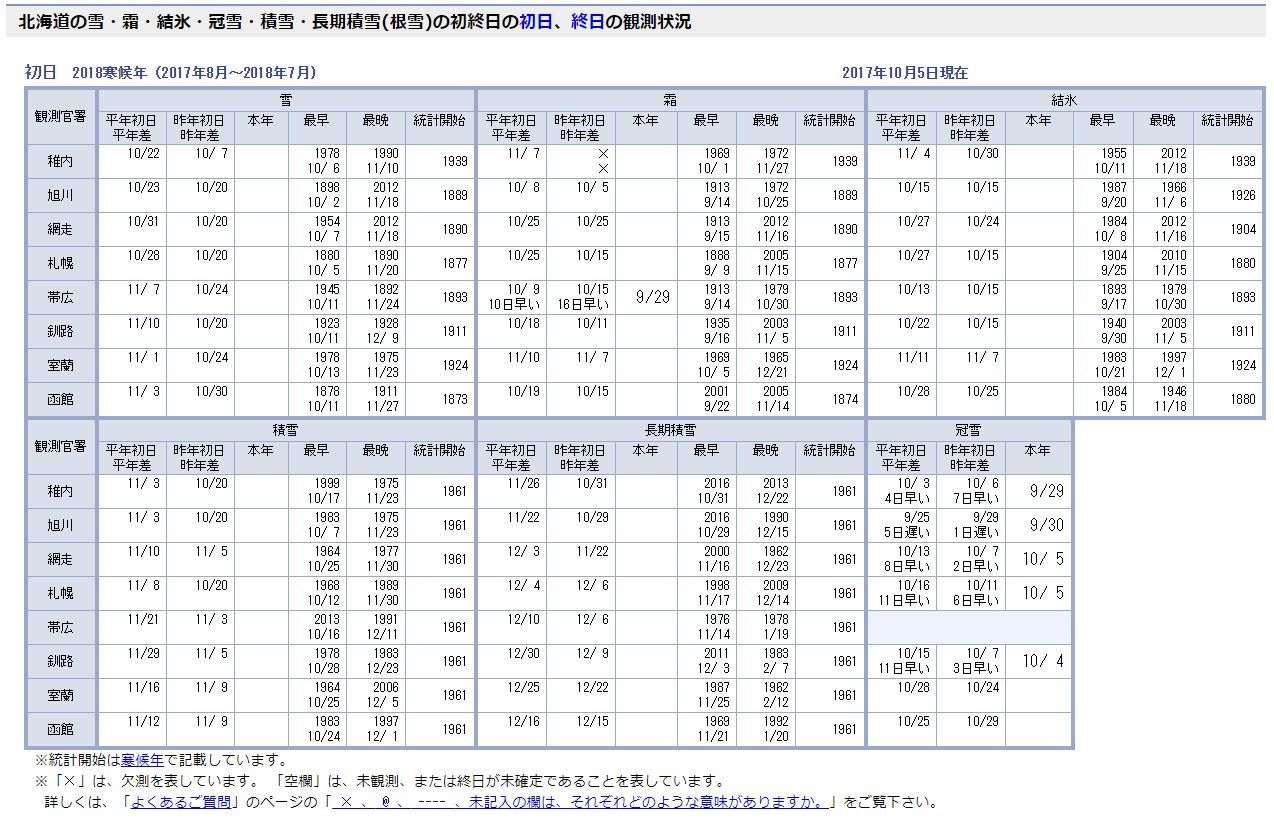Image resolution: width=1274 pixels, height=819 pixels.
Task: Click the 12/30 average 長期積雪 date for 釧路
Action: pyautogui.click(x=523, y=654)
